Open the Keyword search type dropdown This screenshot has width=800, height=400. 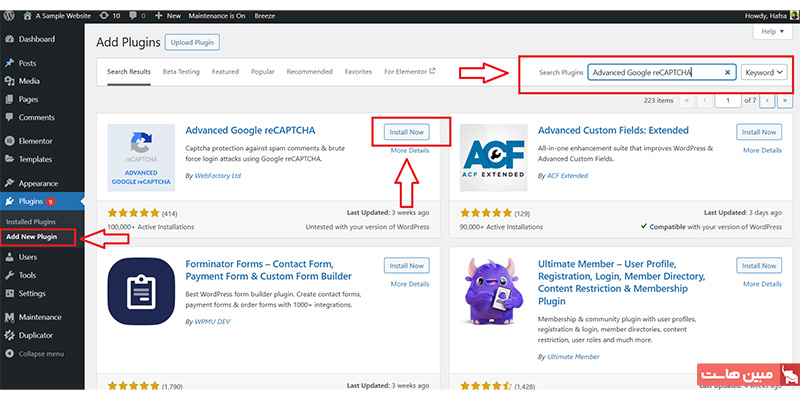click(x=764, y=72)
